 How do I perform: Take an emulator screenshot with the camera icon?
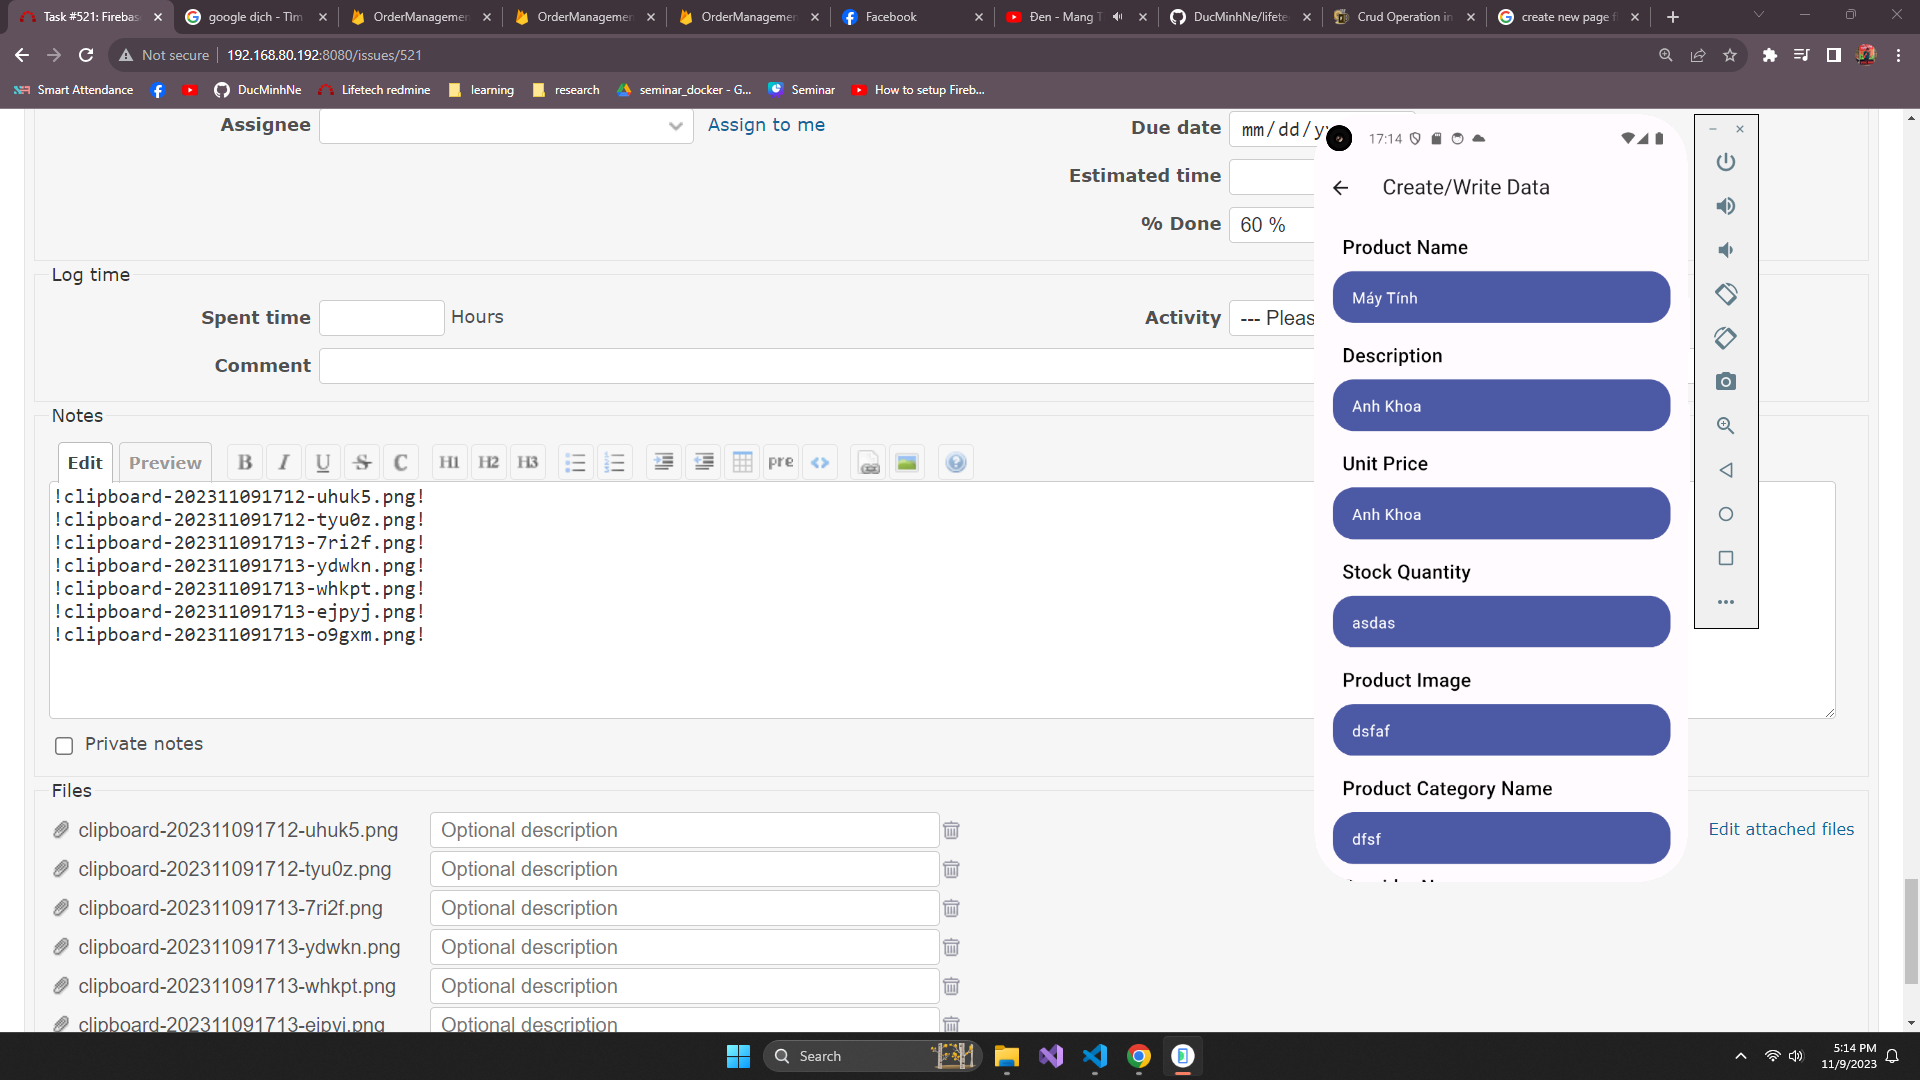pos(1726,382)
